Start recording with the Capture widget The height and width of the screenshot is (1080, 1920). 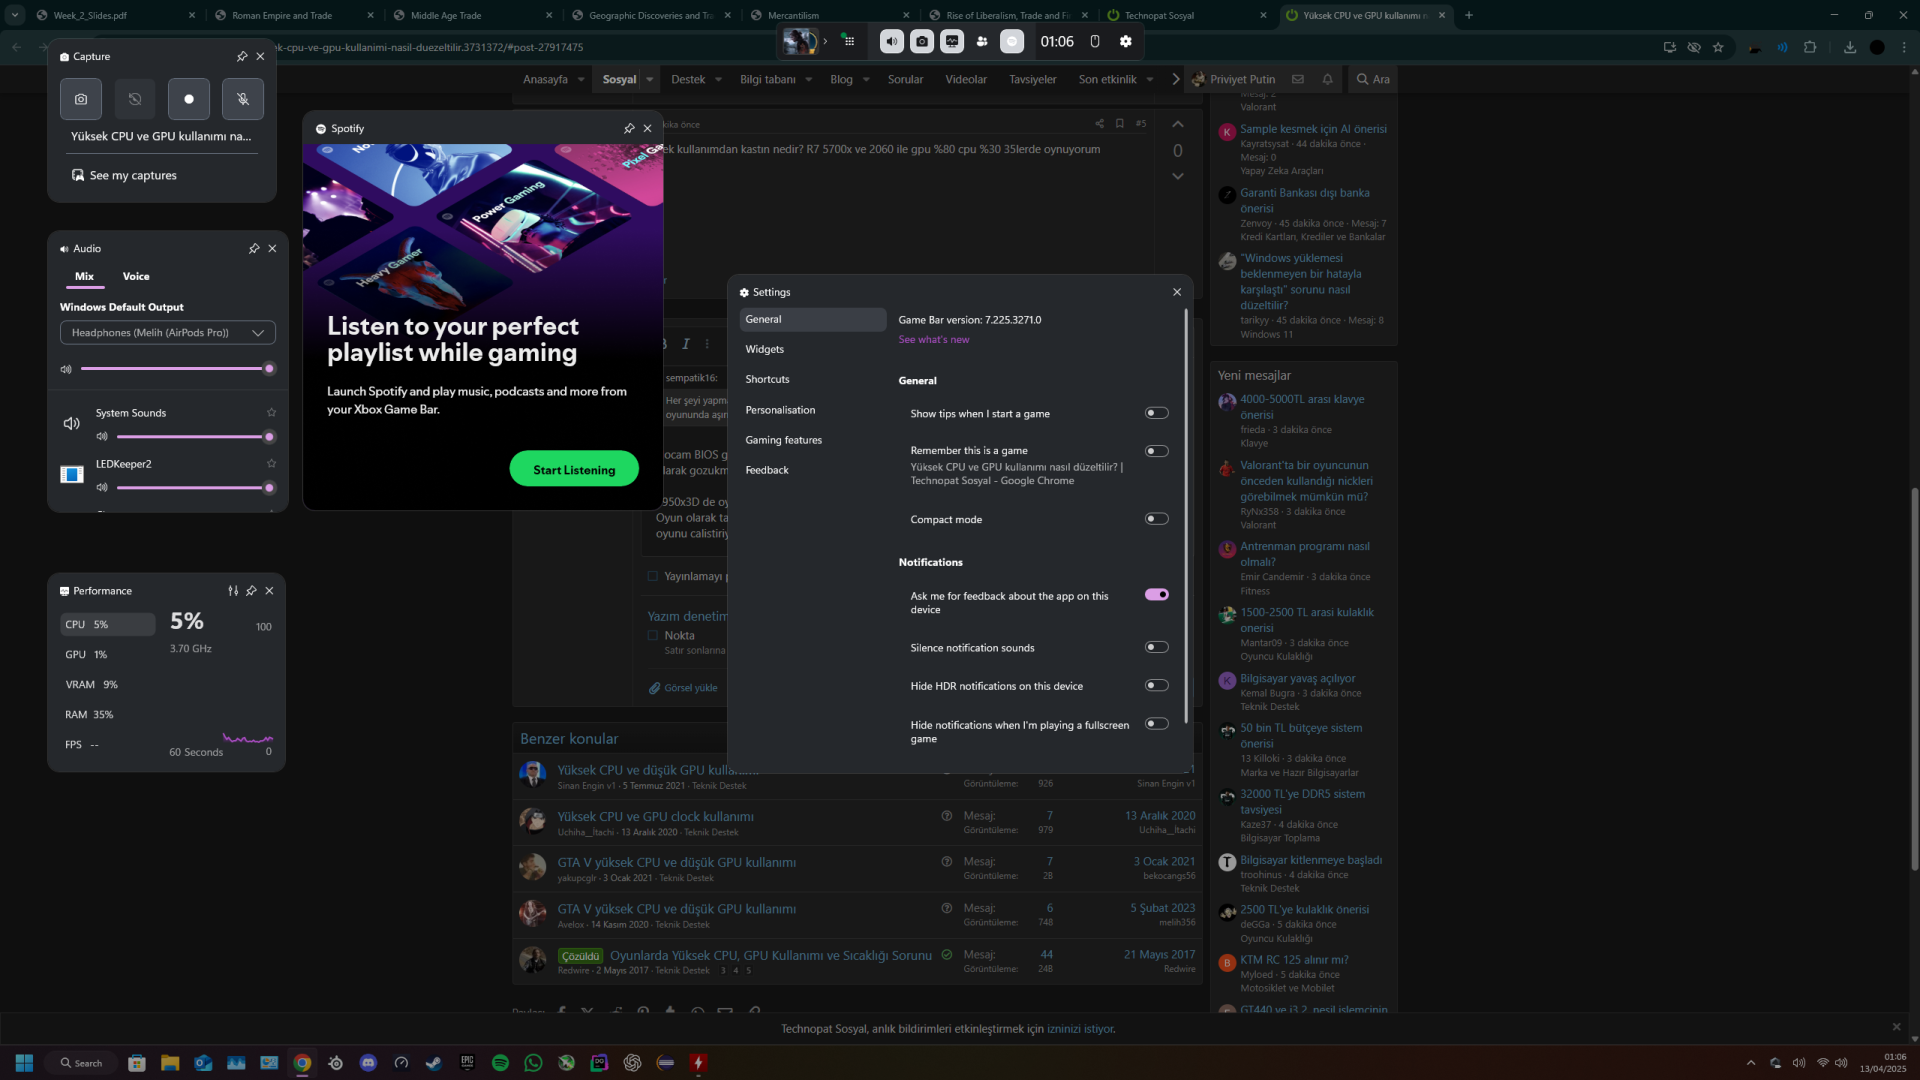188,99
